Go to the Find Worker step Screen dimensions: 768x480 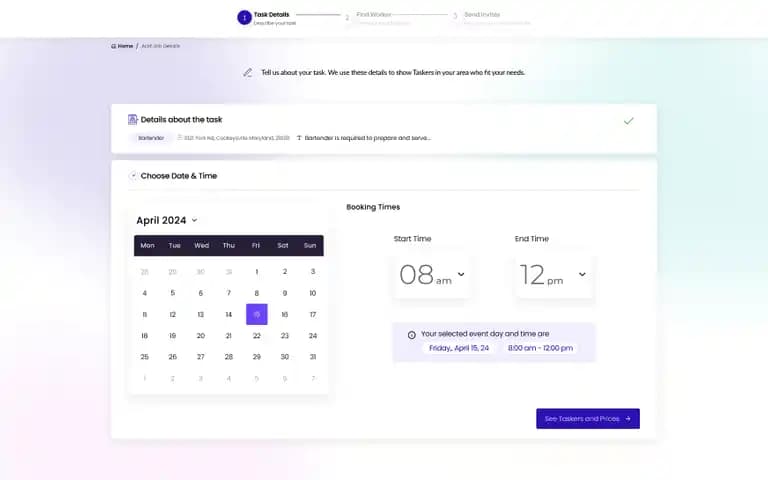[377, 18]
